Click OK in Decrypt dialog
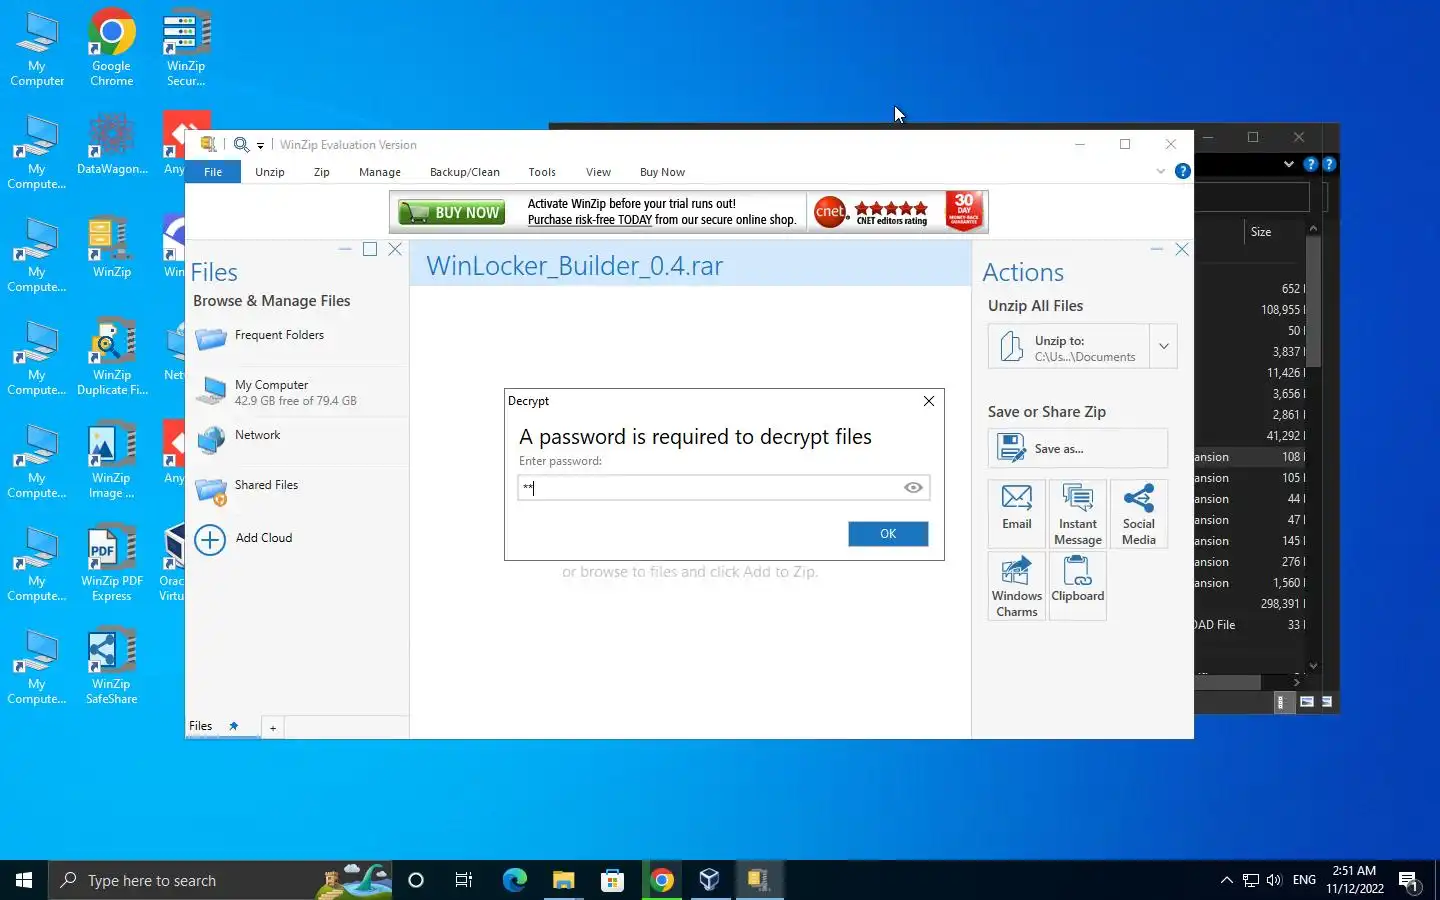 pos(888,534)
